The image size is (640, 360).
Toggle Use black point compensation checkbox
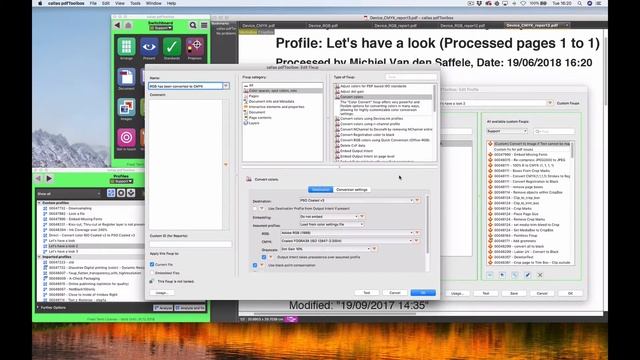255,265
